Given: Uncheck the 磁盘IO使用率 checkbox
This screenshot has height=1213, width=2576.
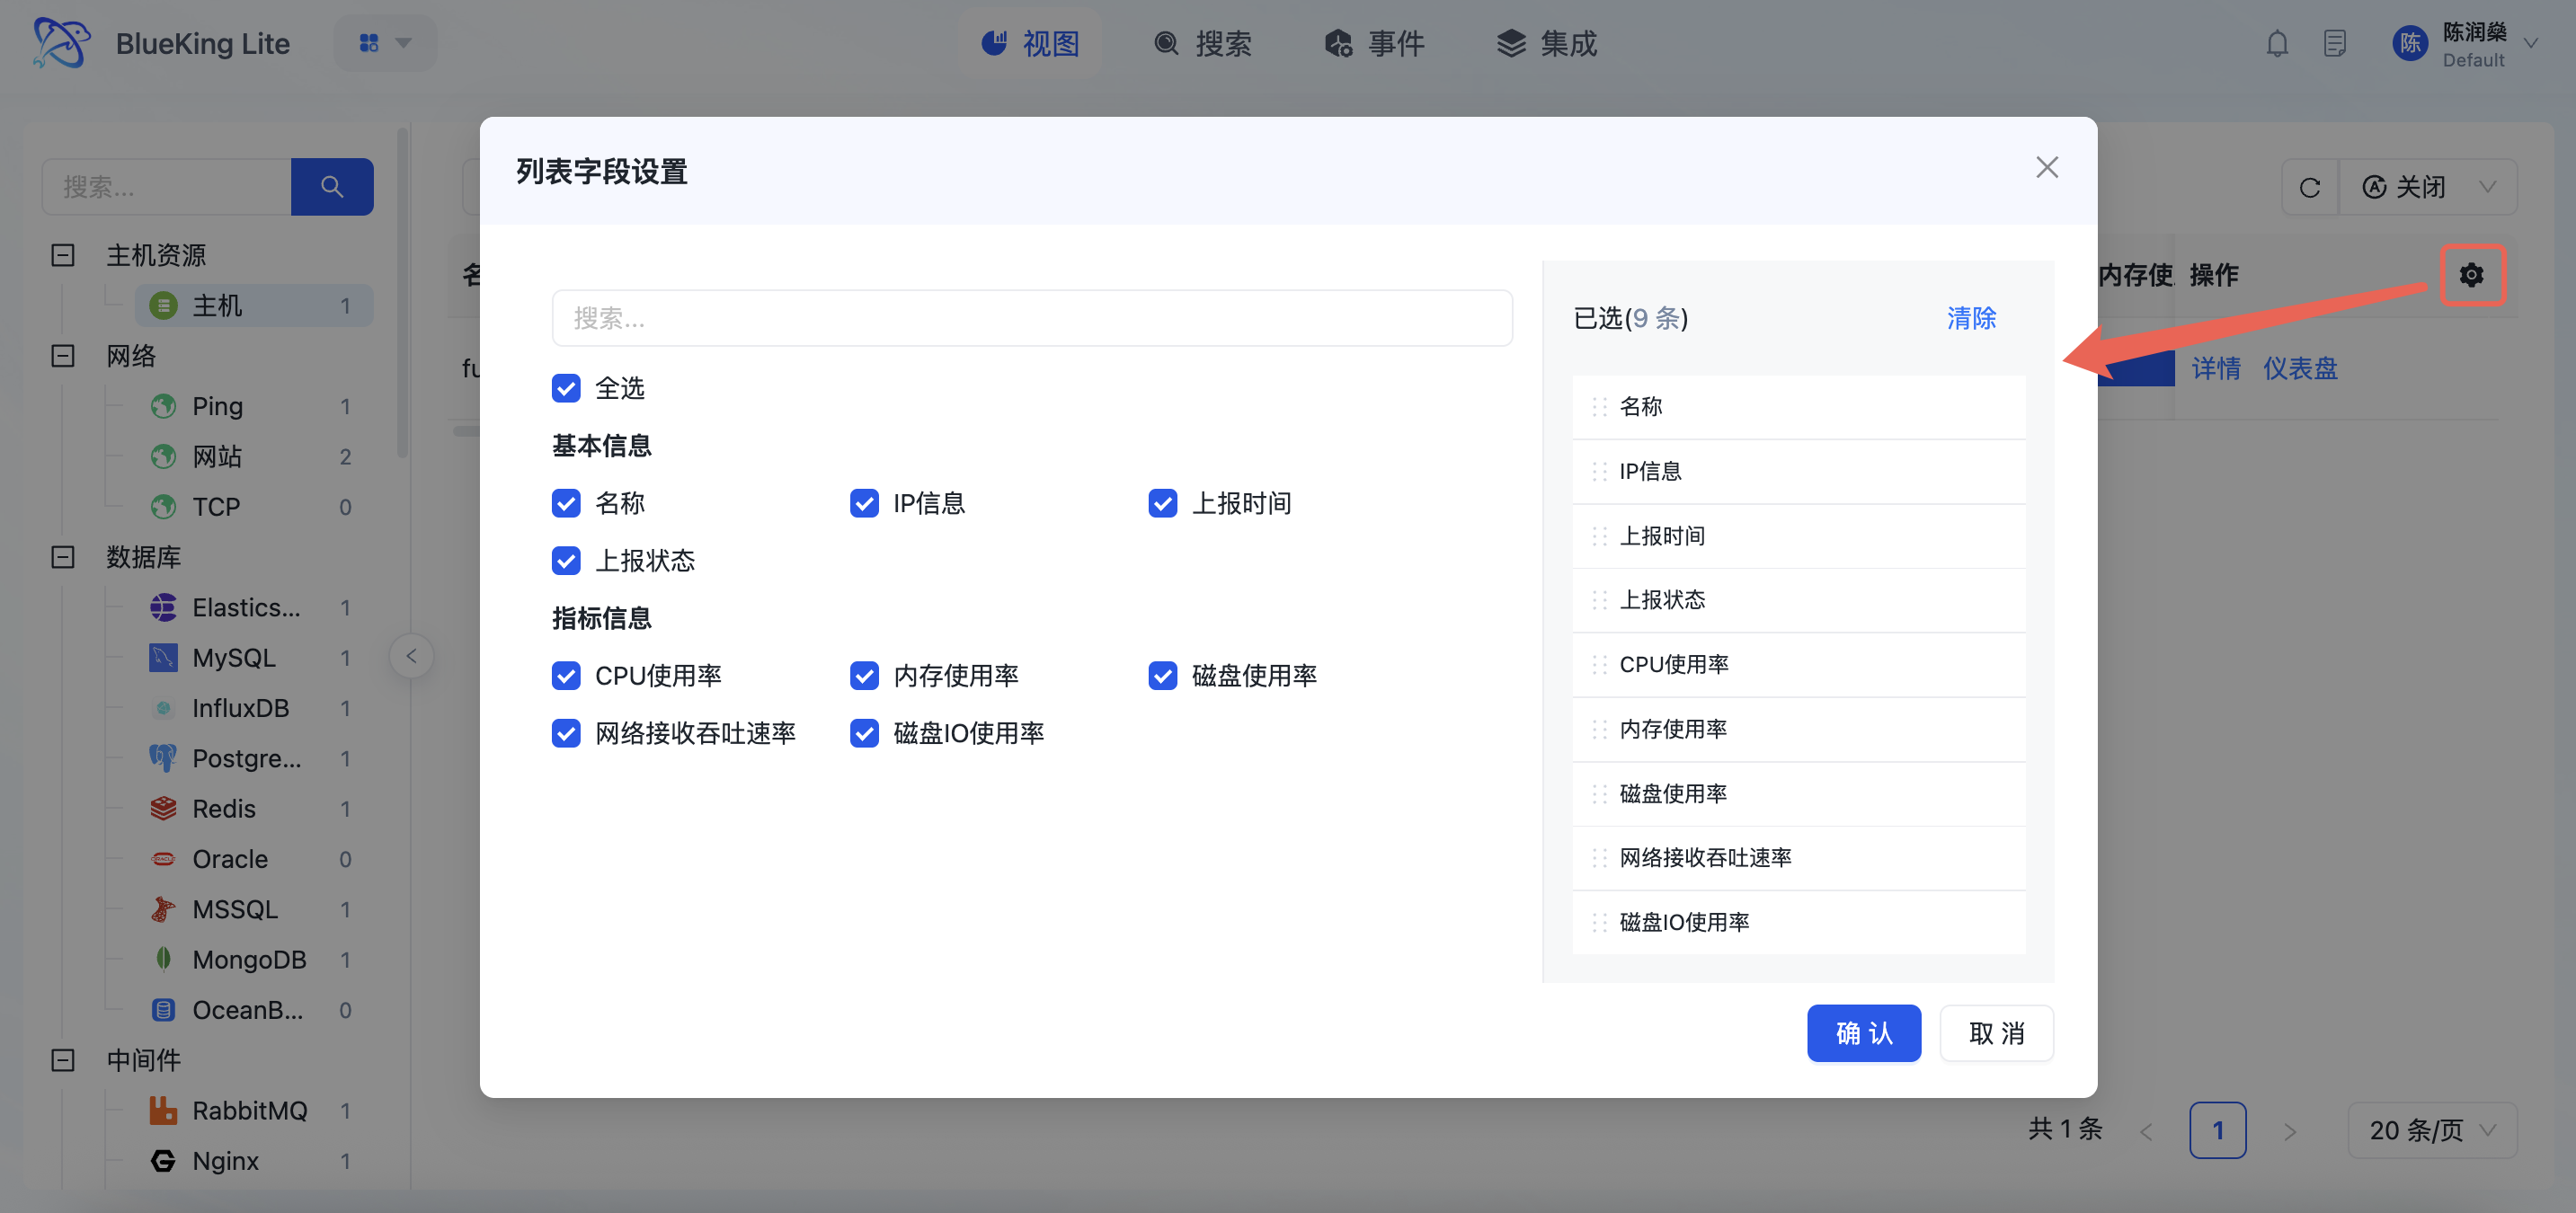Looking at the screenshot, I should pos(864,734).
